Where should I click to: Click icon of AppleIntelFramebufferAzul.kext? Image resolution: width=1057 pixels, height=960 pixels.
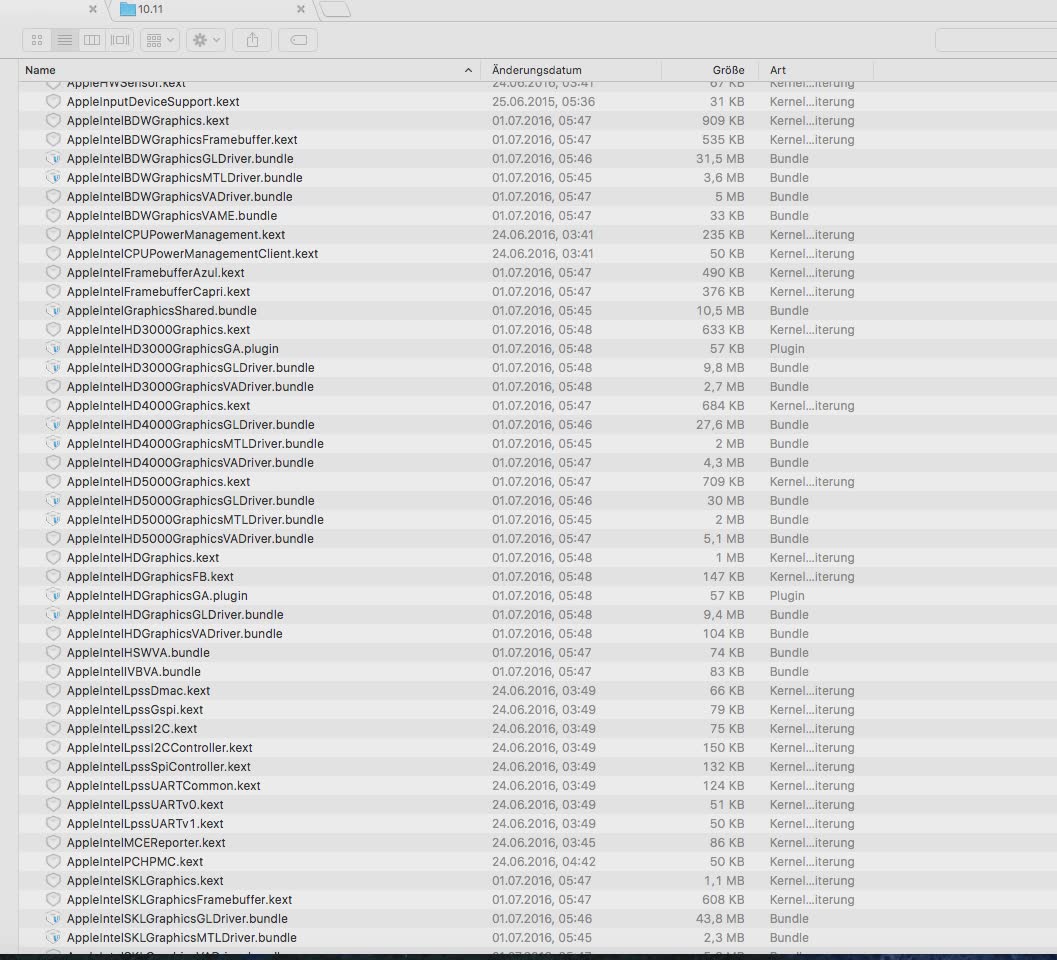(x=53, y=272)
